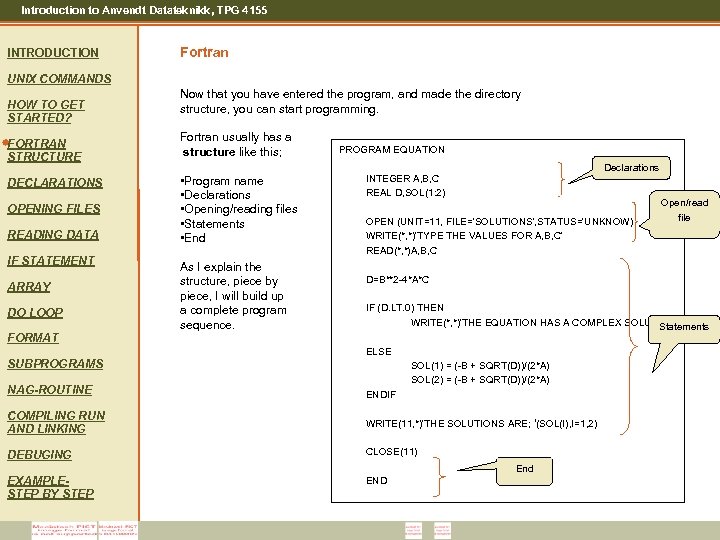Go to DEBUGING section
This screenshot has width=720, height=540.
pos(39,455)
